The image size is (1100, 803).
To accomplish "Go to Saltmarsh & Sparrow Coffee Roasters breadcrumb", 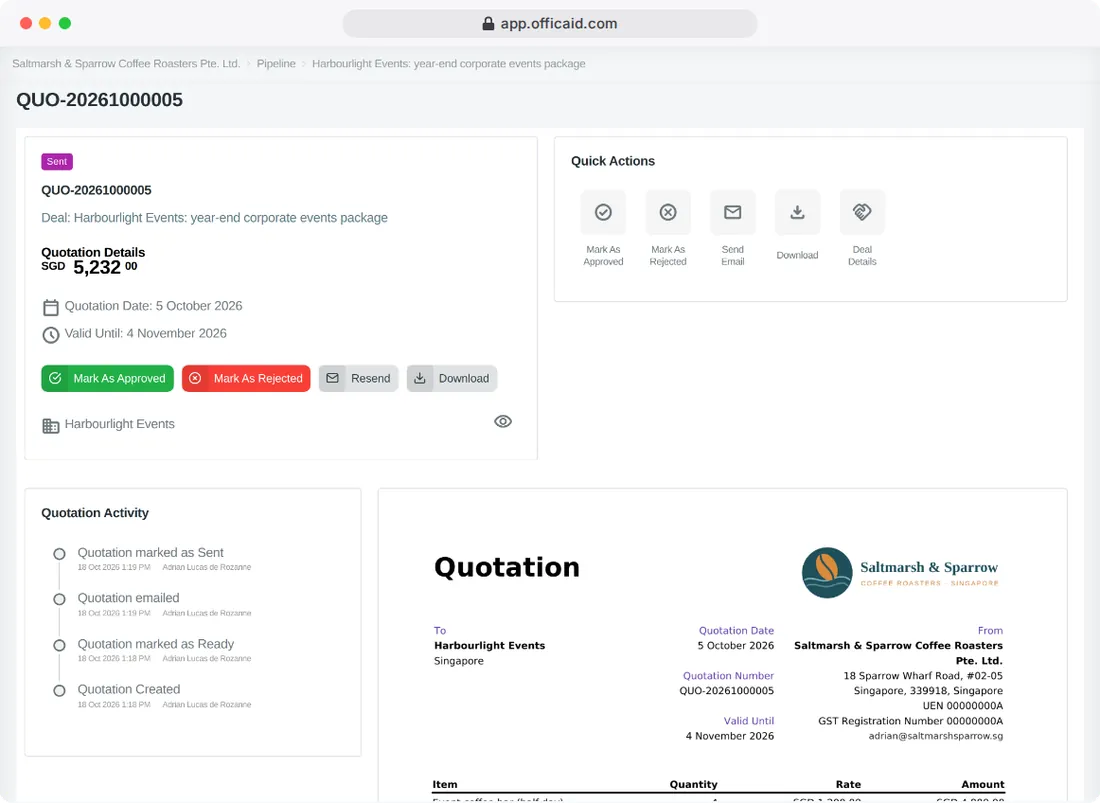I will [126, 63].
